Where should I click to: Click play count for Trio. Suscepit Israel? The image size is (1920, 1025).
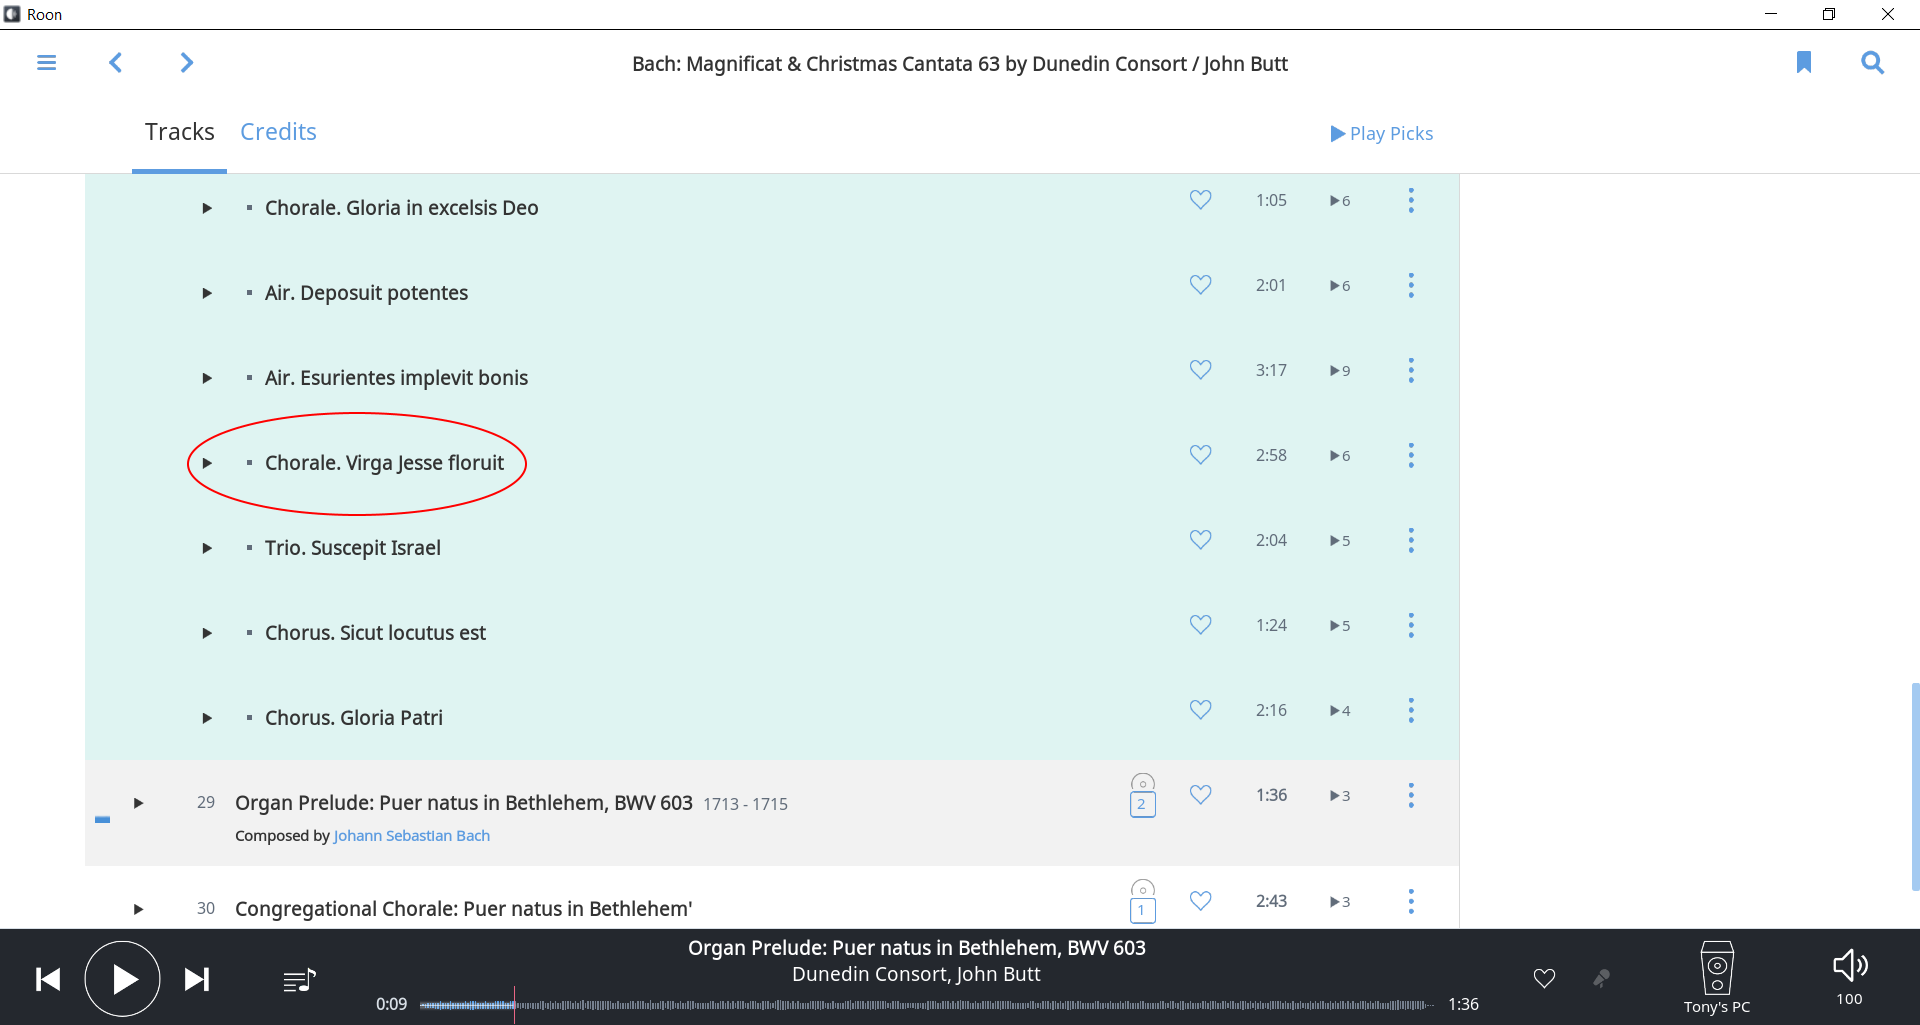click(x=1340, y=541)
